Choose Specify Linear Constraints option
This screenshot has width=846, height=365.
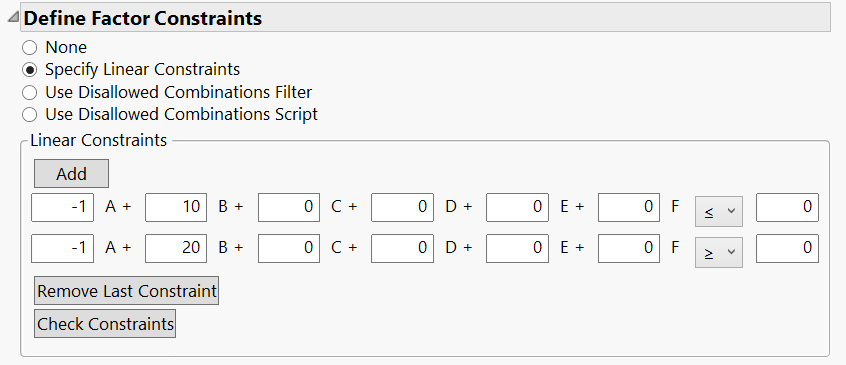coord(29,70)
